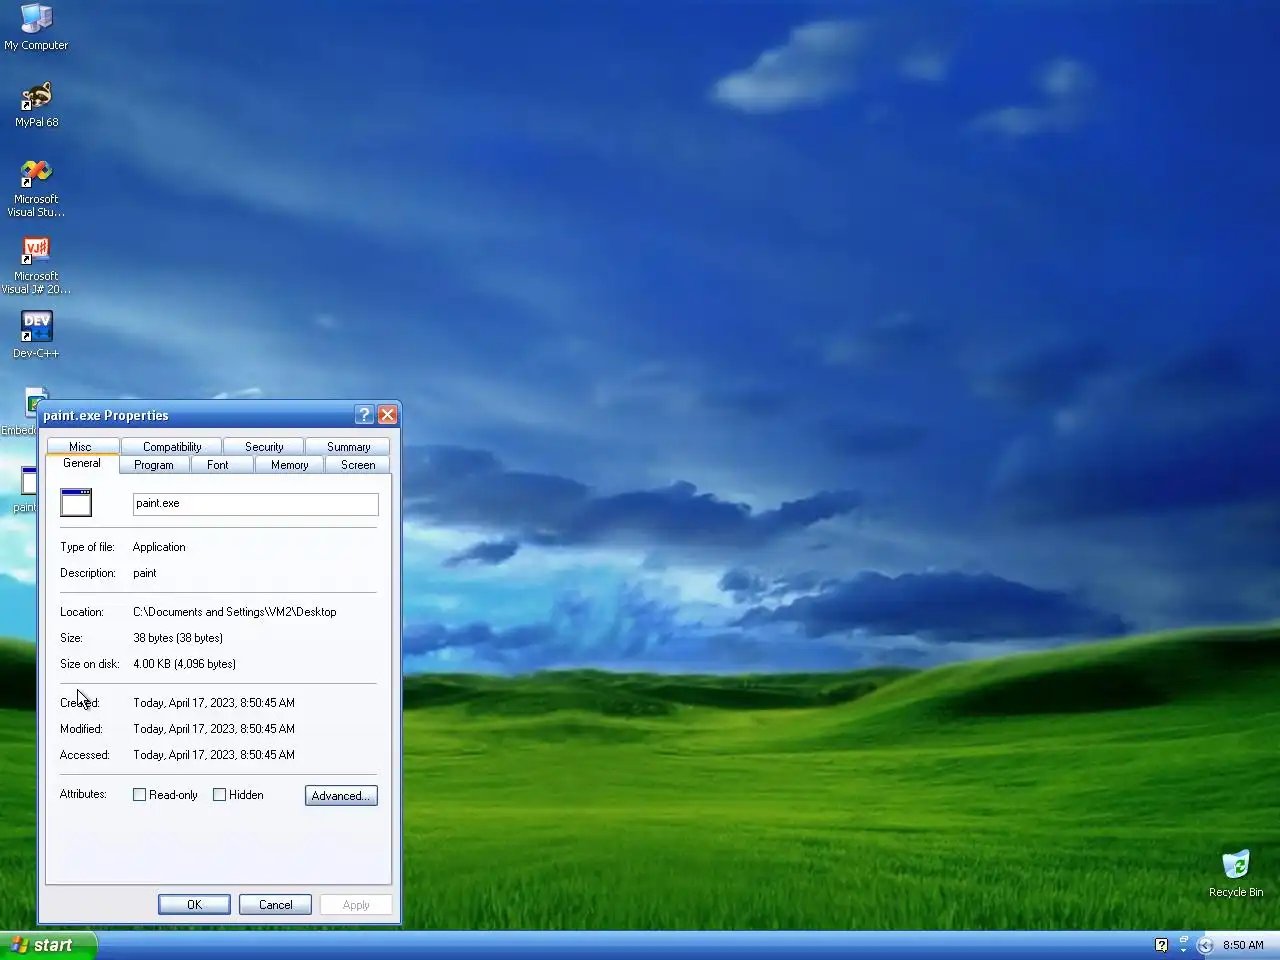Screen dimensions: 1280x960
Task: Click the paint.exe file name field
Action: (x=255, y=504)
